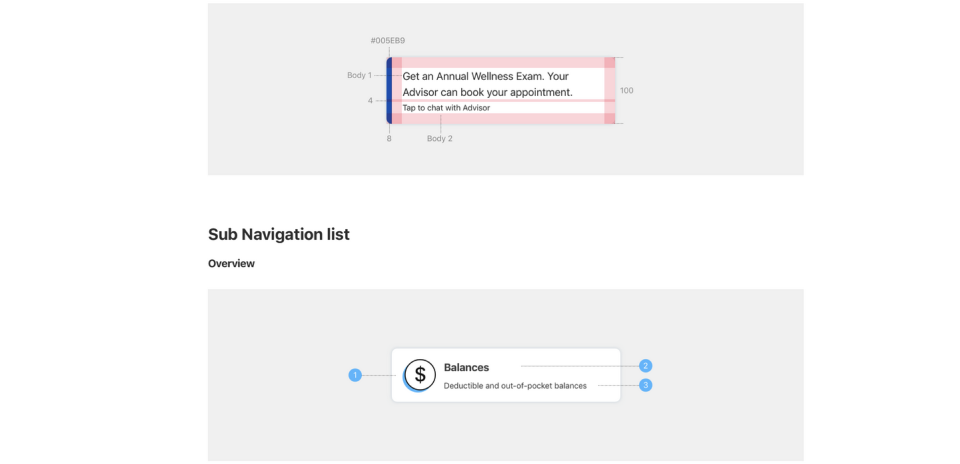Click the wellness exam card preview panel
This screenshot has width=960, height=464.
coord(506,89)
